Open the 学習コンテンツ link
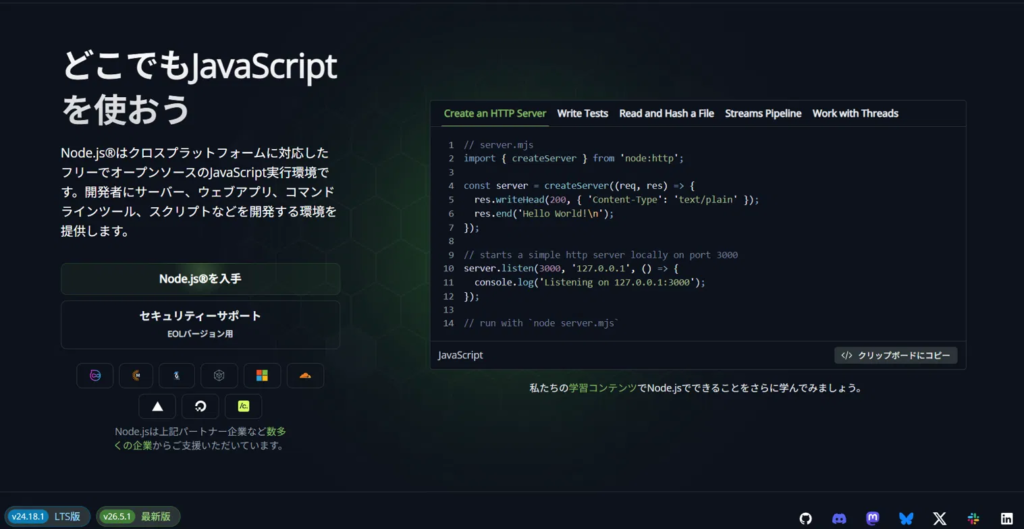Screen dimensions: 1024x529 pyautogui.click(x=602, y=388)
